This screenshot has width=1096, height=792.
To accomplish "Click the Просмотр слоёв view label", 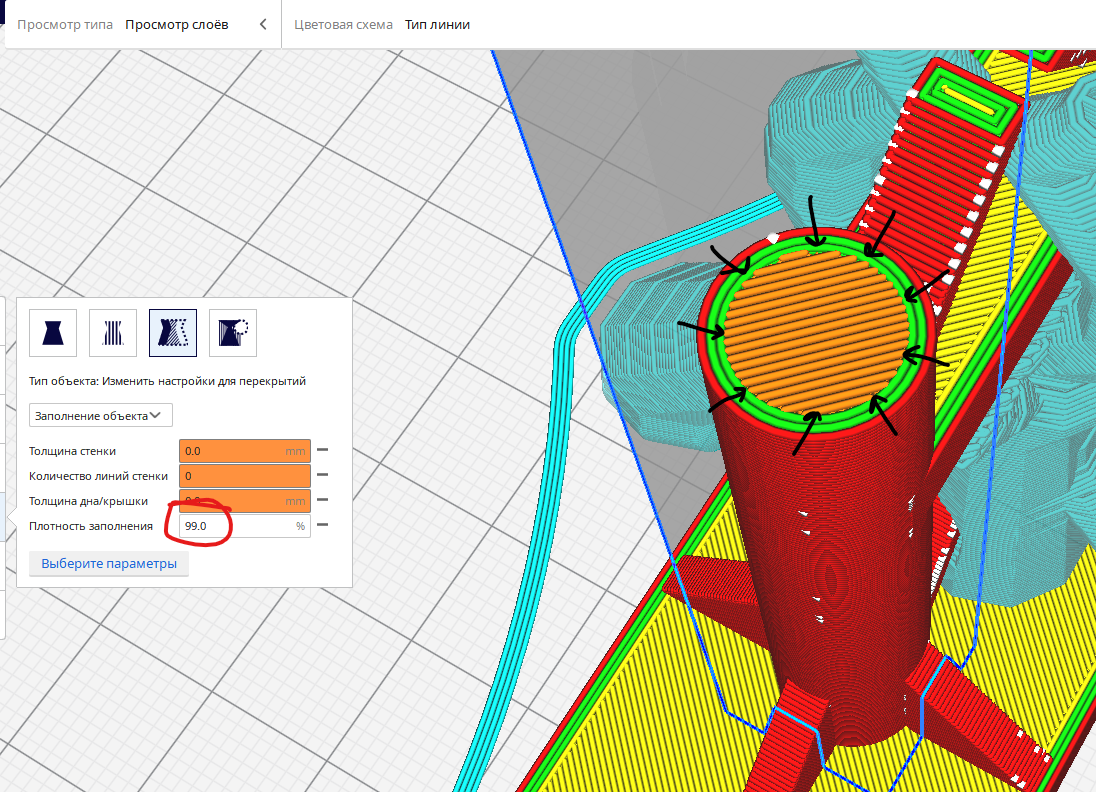I will pyautogui.click(x=176, y=24).
